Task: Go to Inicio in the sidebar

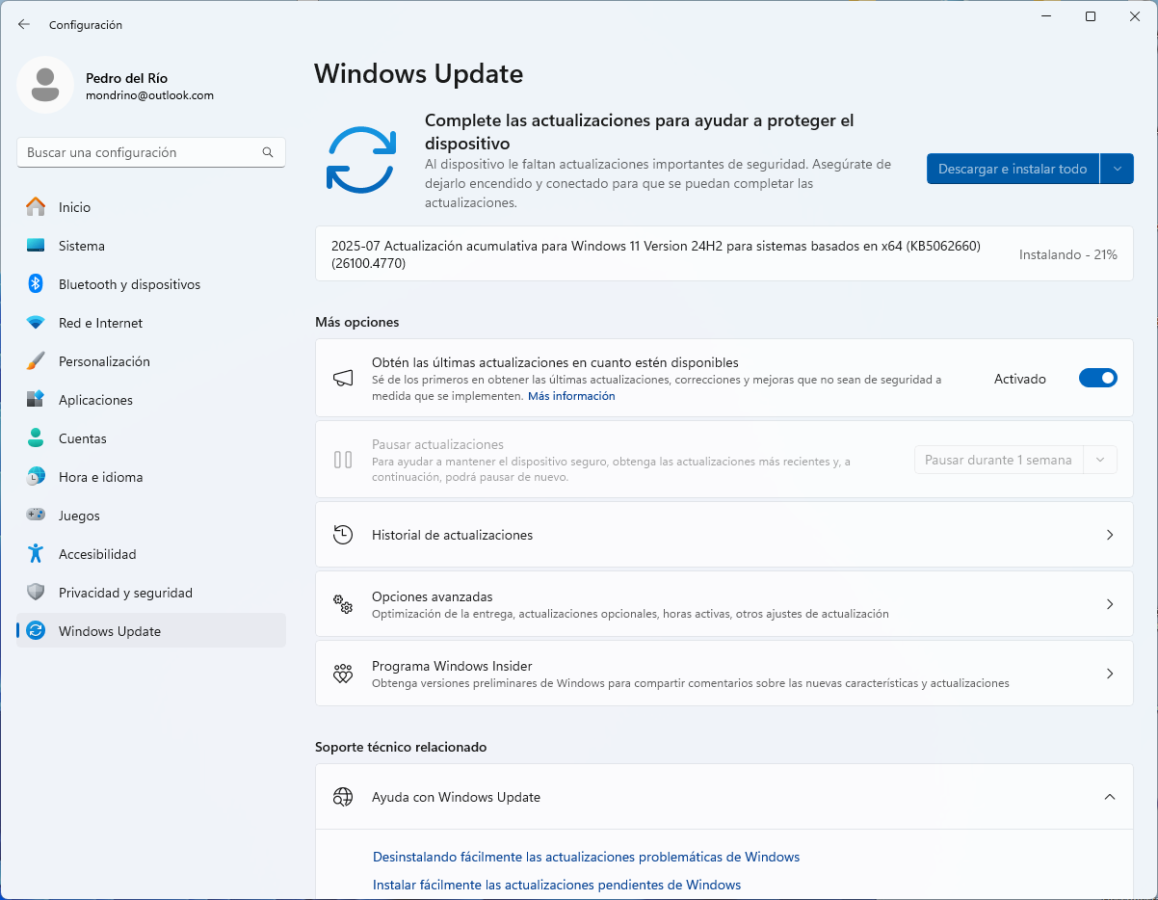Action: pos(151,207)
